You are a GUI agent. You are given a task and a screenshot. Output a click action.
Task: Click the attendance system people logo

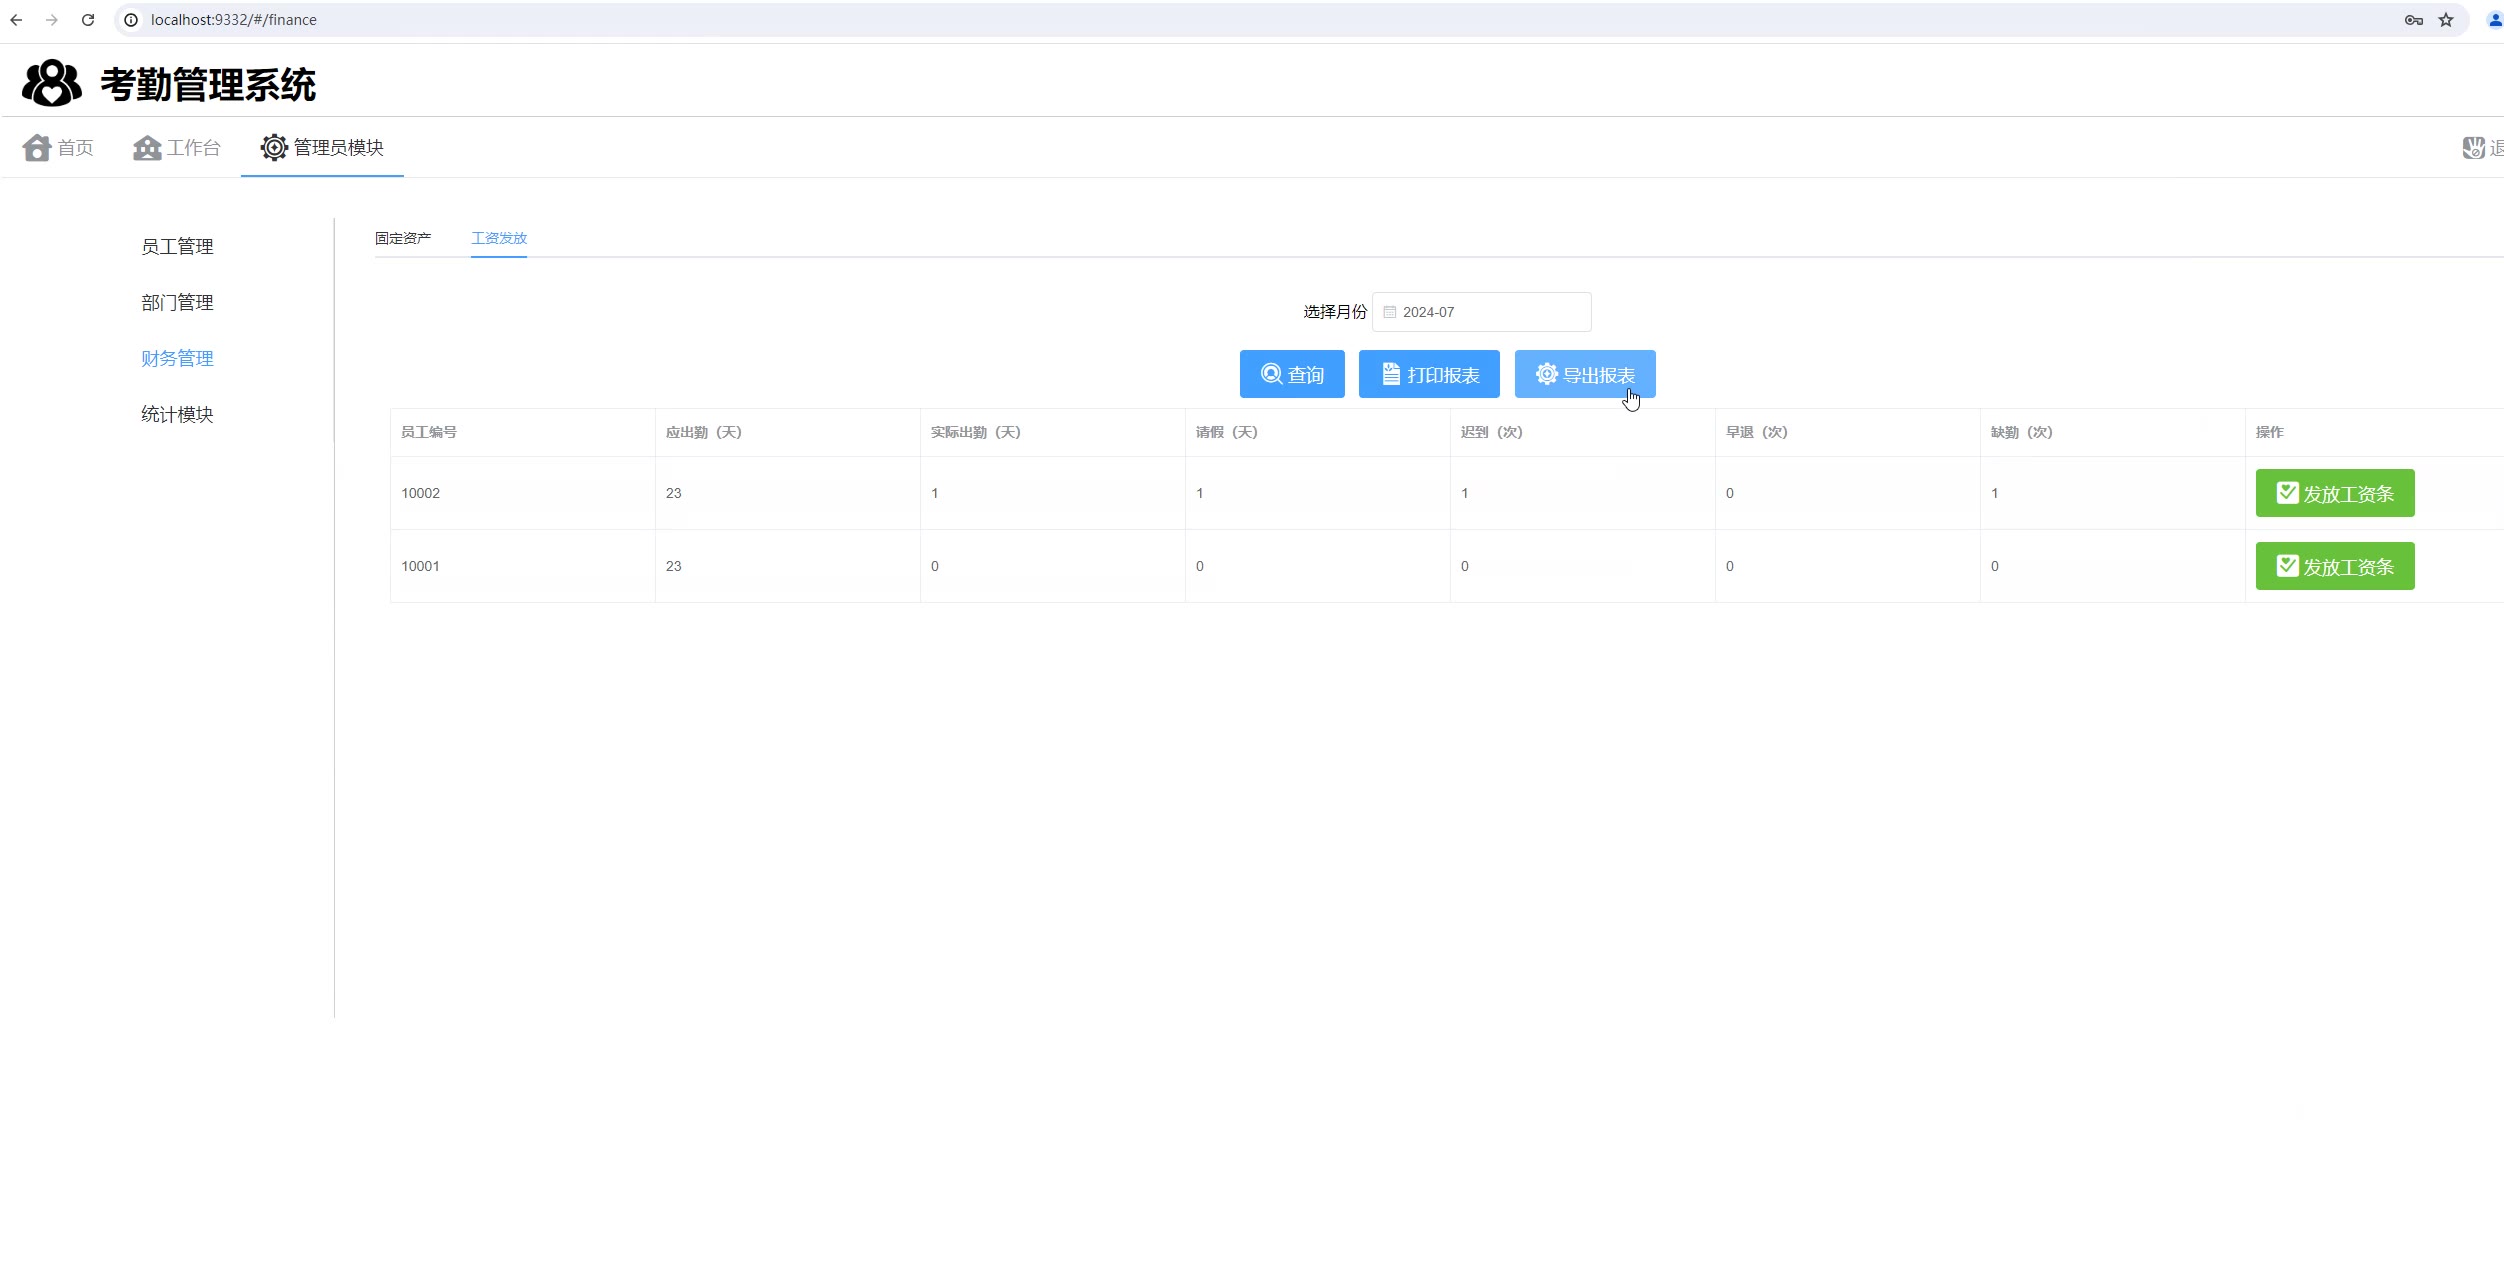coord(51,83)
